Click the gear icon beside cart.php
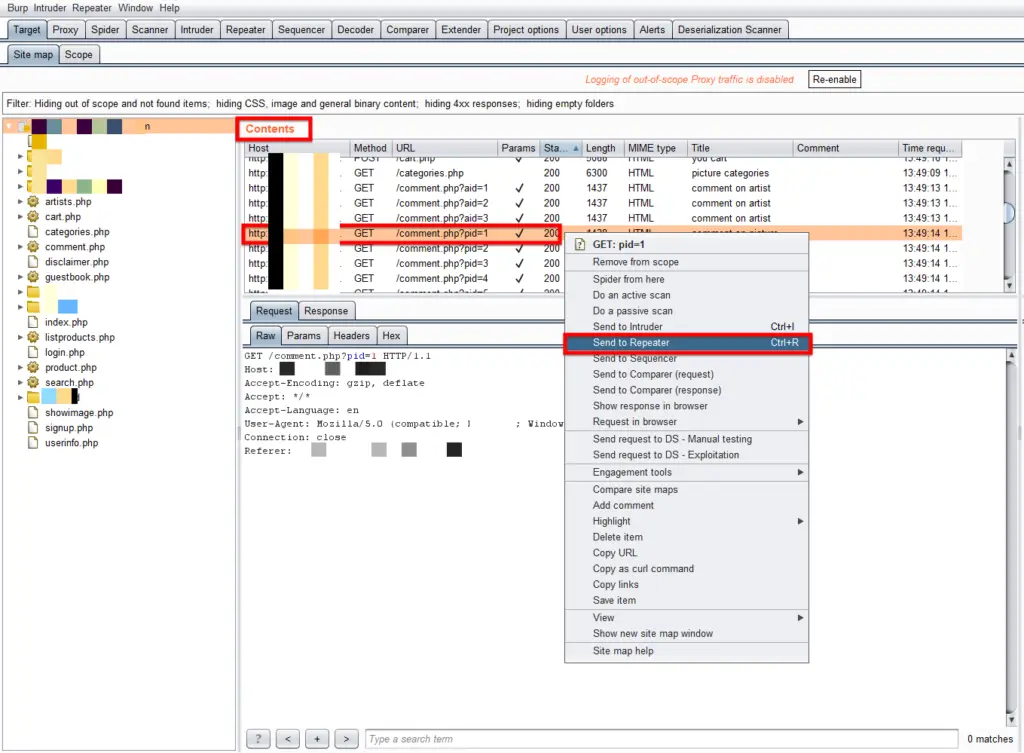 pyautogui.click(x=33, y=217)
